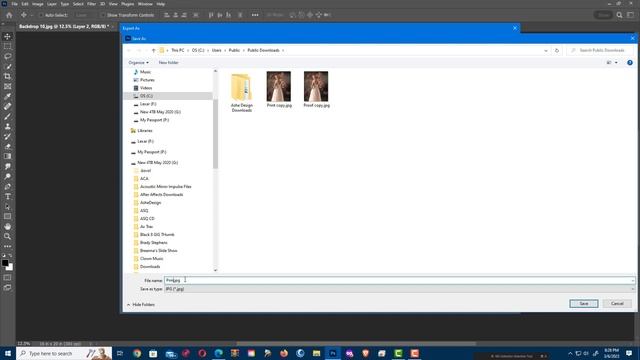
Task: Select the Eraser tool
Action: tap(7, 146)
